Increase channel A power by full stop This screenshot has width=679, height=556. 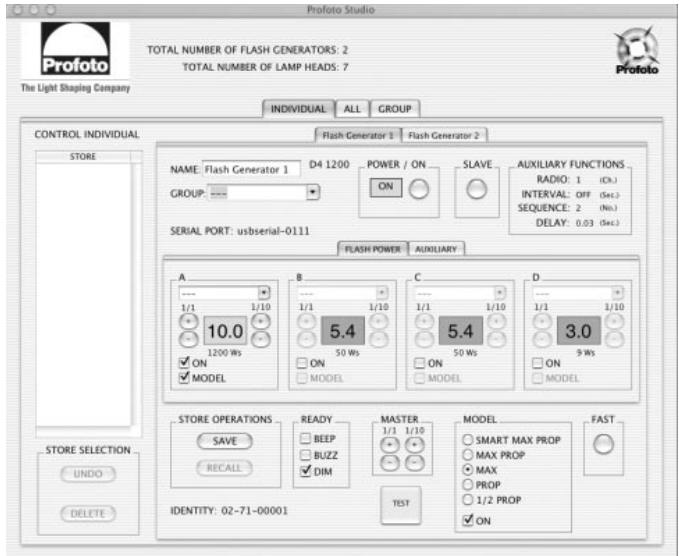187,322
